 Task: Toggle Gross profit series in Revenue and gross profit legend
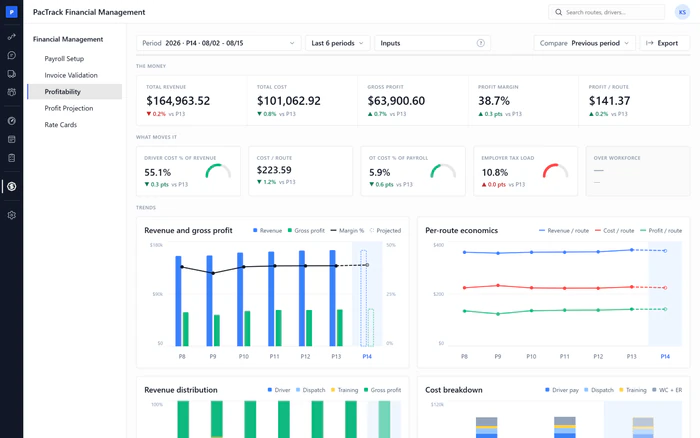(306, 230)
